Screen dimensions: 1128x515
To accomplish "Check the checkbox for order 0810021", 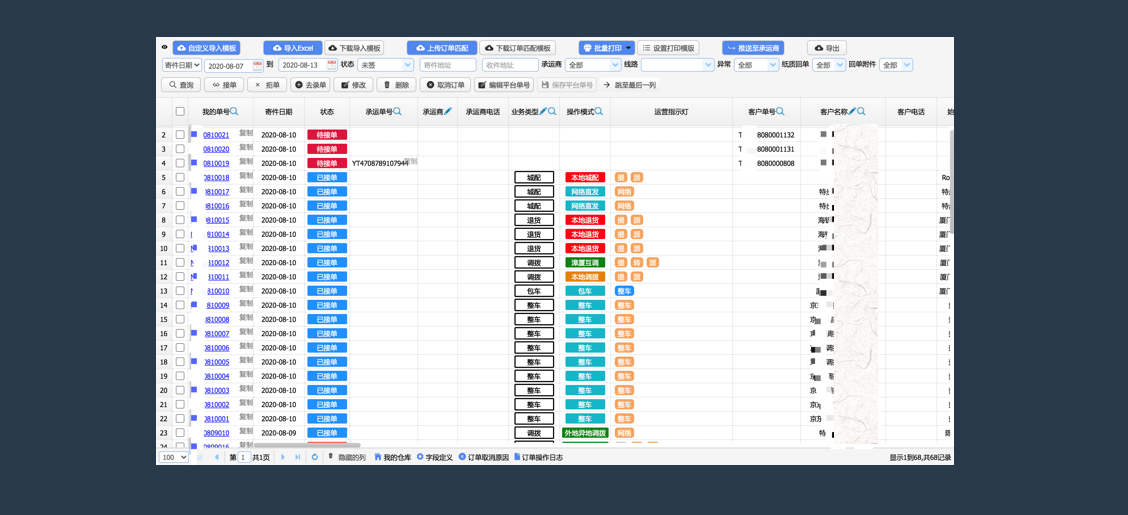I will click(x=180, y=135).
